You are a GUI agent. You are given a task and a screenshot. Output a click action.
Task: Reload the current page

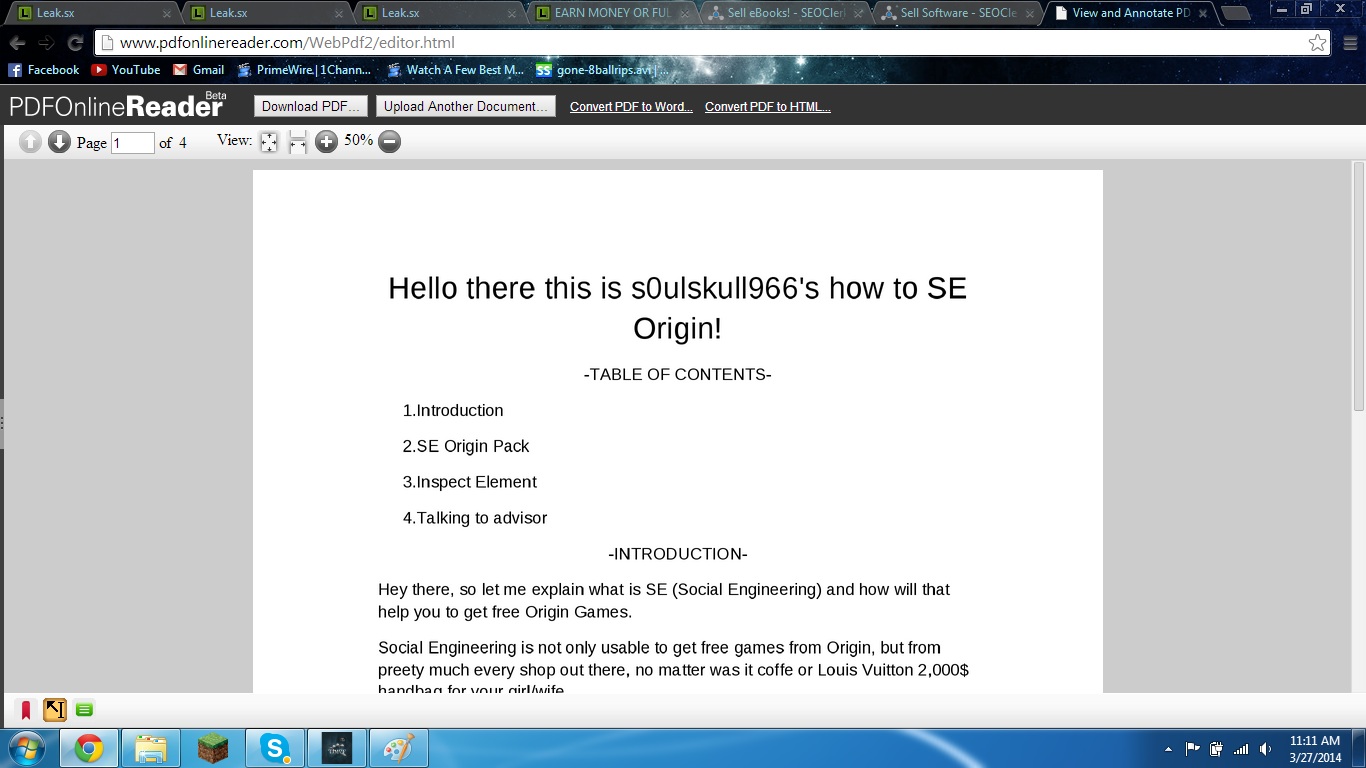[x=75, y=43]
